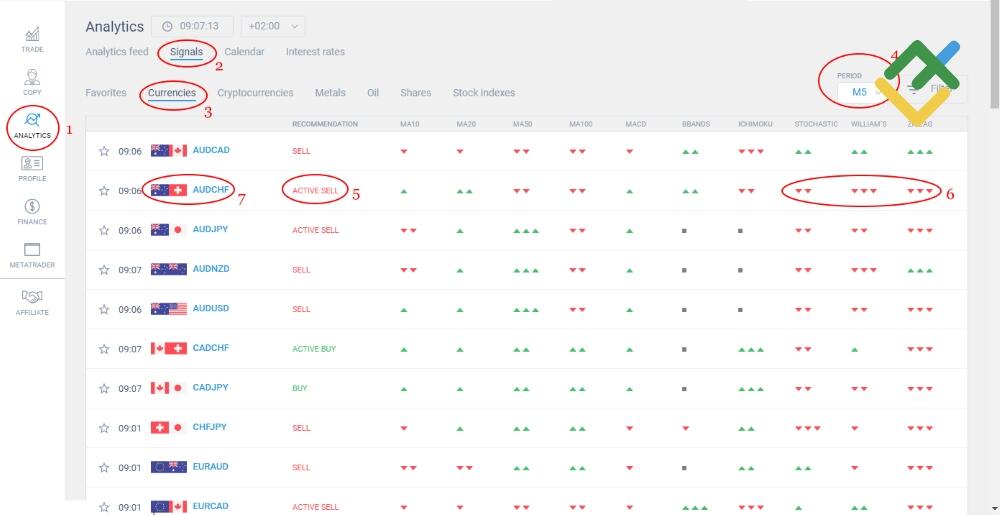This screenshot has height=515, width=1000.
Task: Star EURAUD as a favorite
Action: click(104, 467)
